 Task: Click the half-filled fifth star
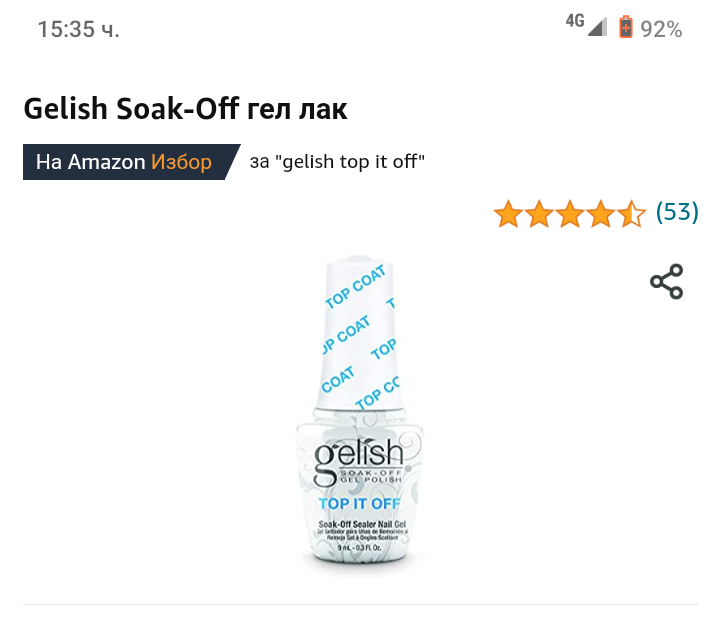632,213
